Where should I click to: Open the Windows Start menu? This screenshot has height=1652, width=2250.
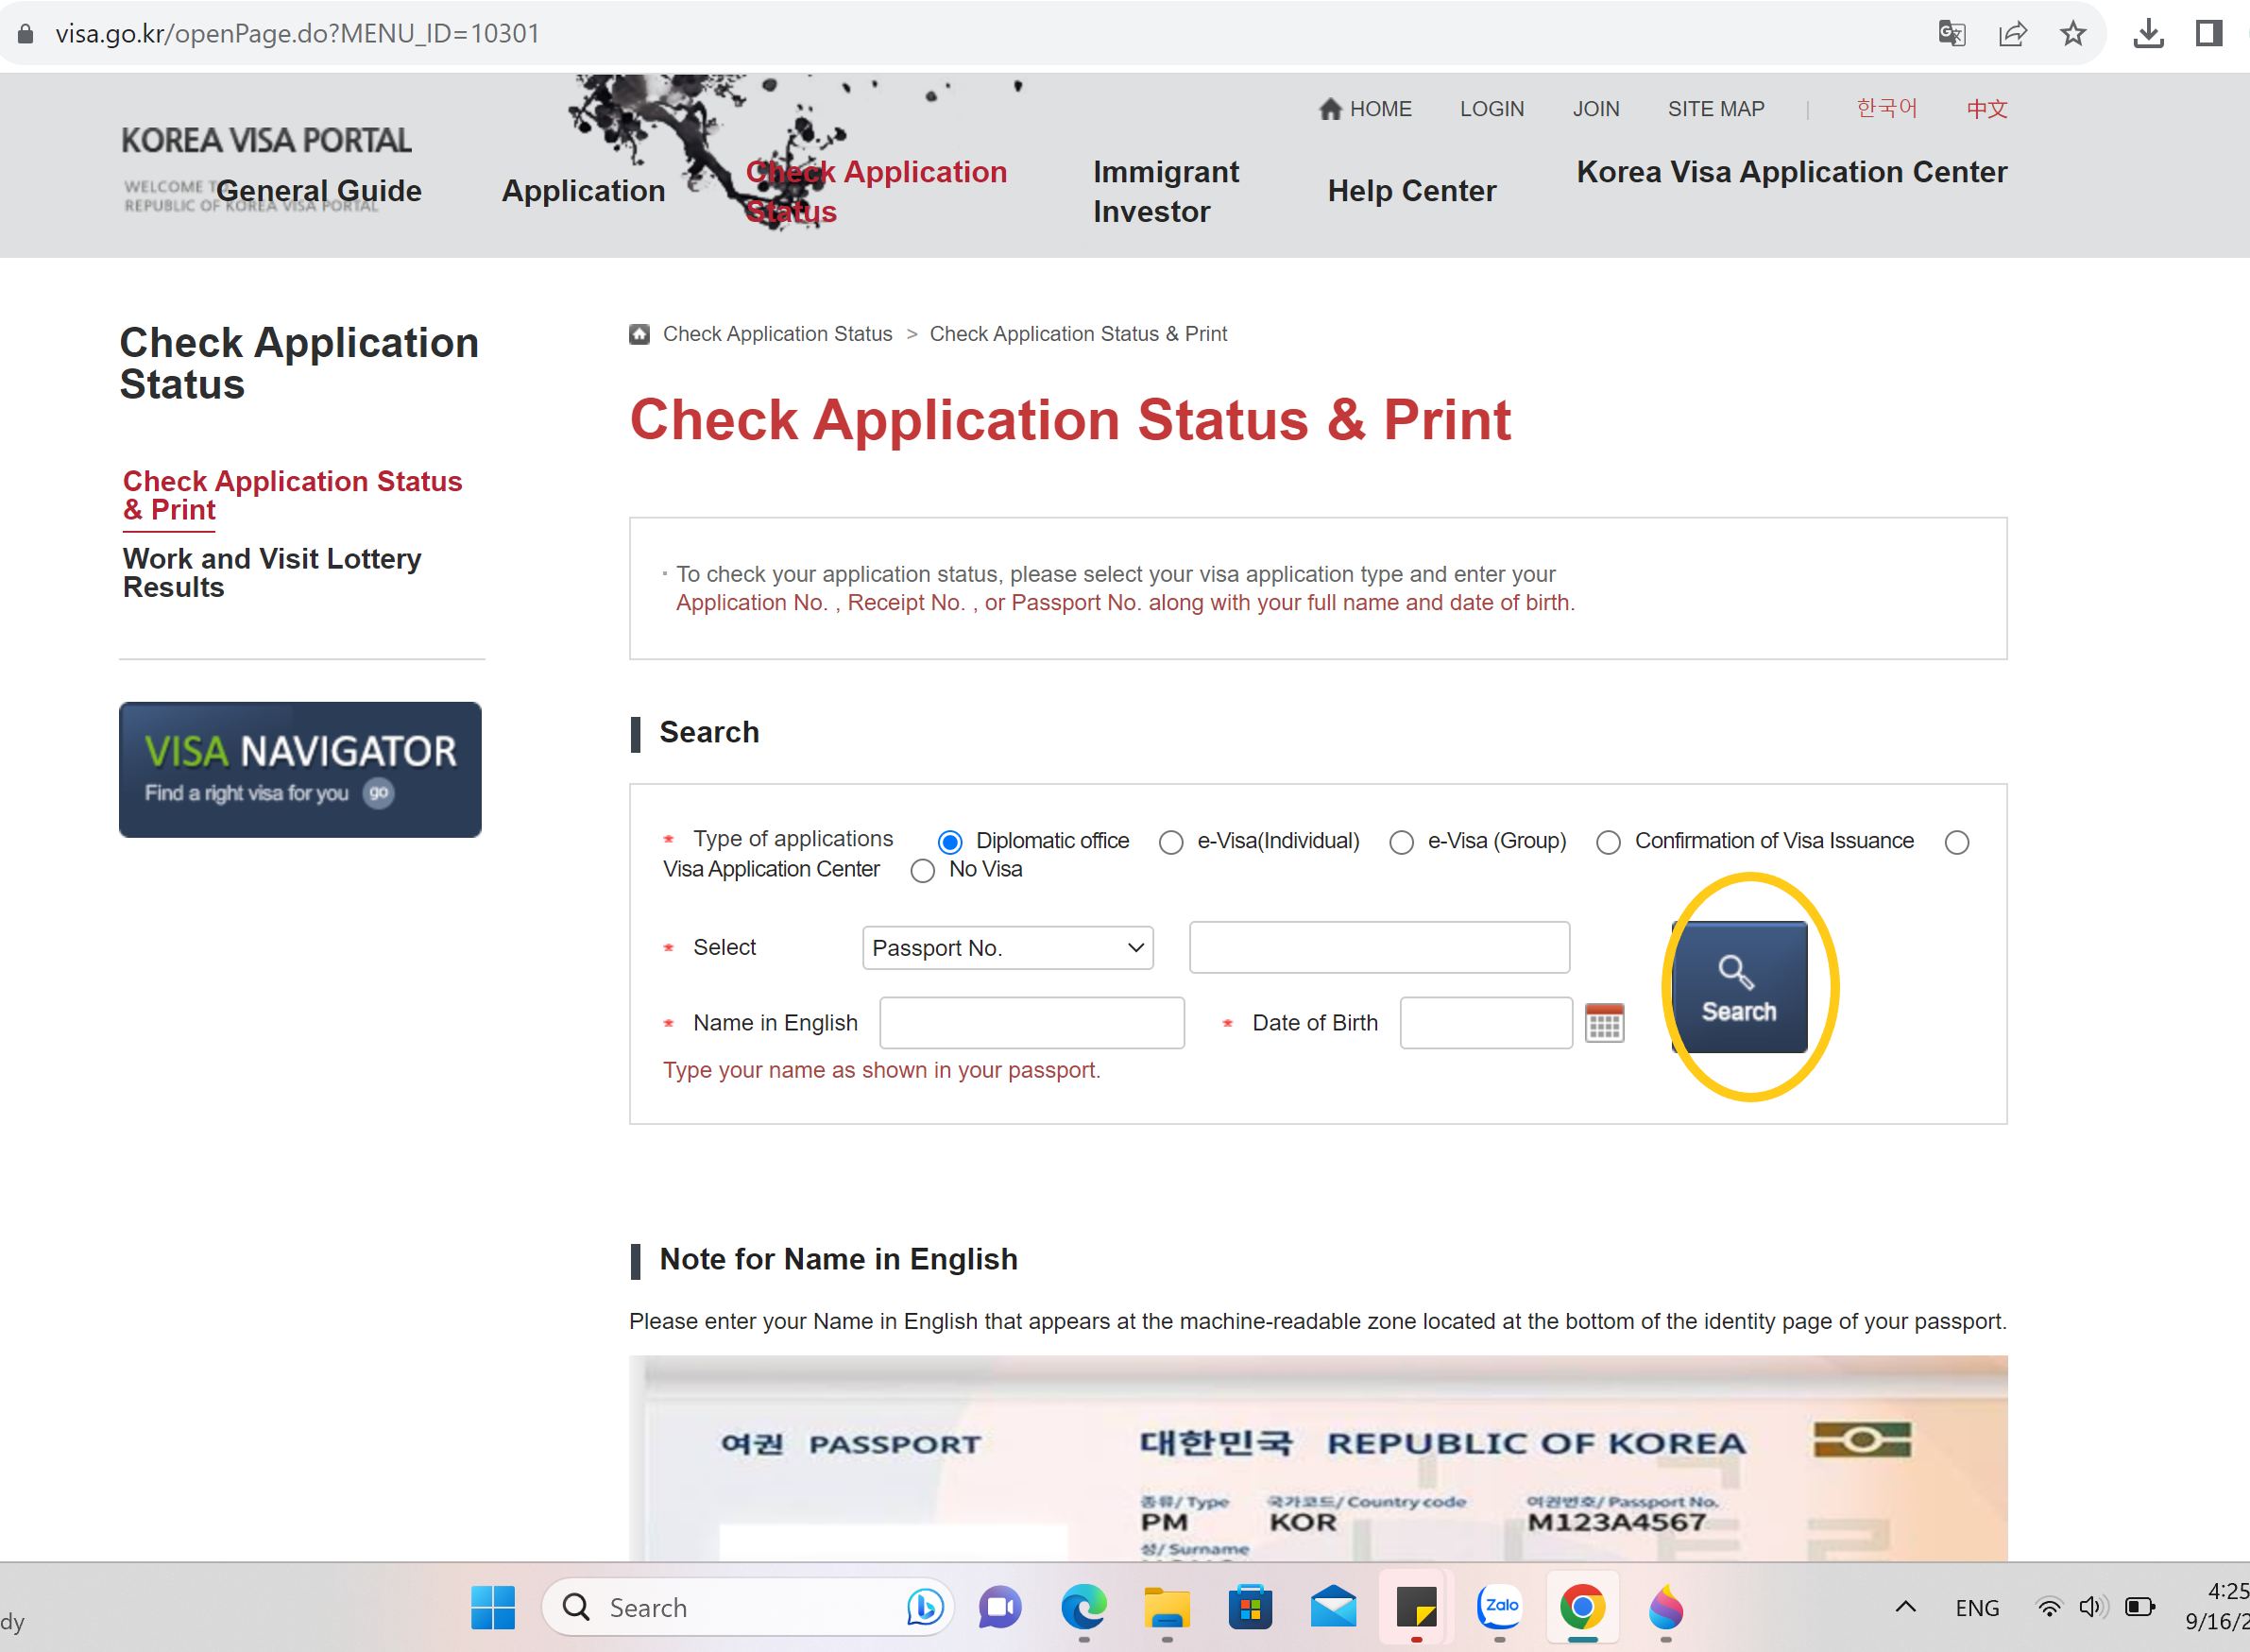tap(493, 1607)
